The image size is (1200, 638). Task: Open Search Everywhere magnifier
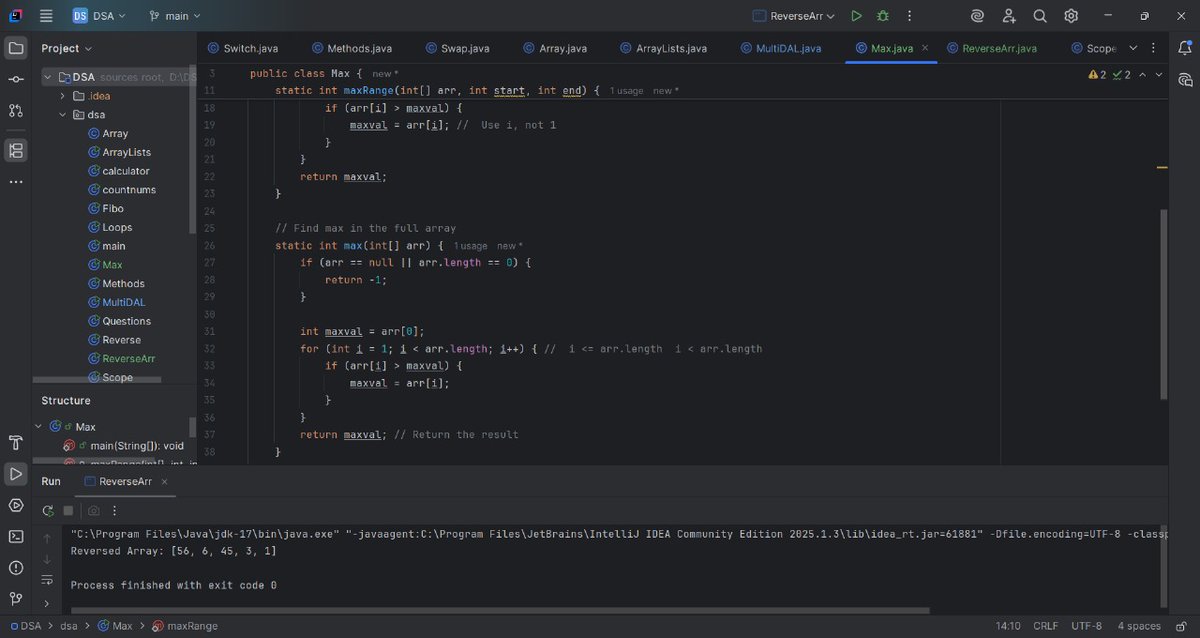tap(1040, 16)
